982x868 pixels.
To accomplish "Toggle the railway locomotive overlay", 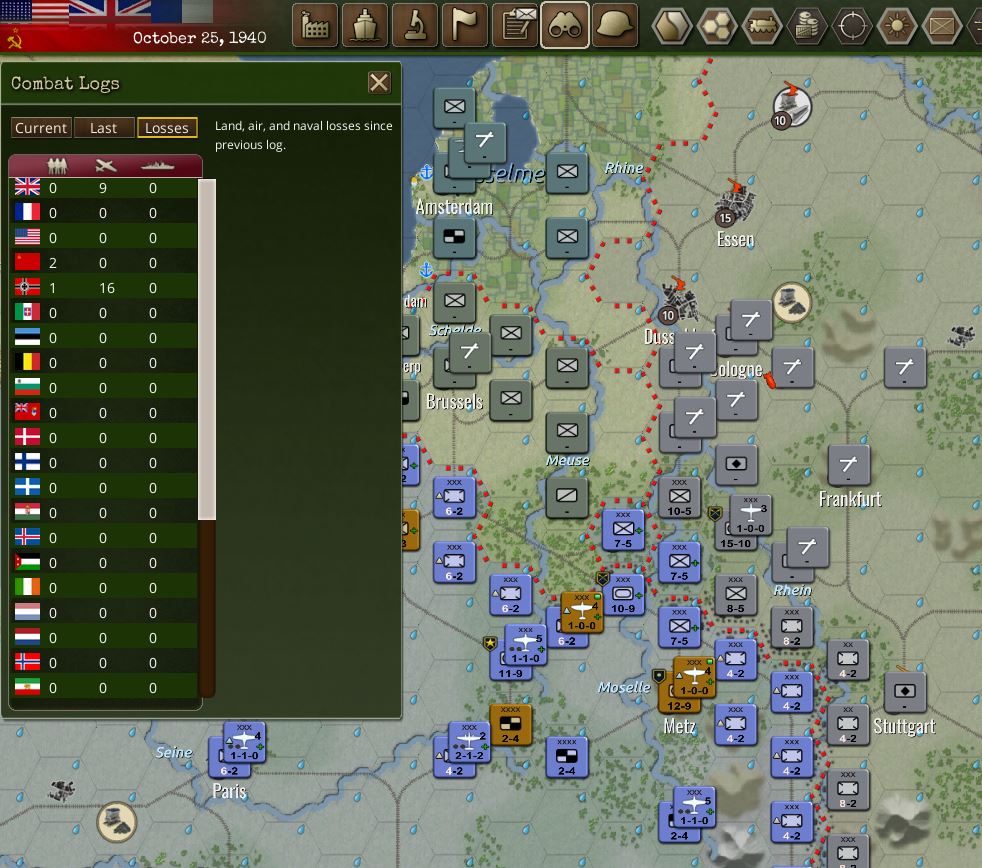I will click(x=762, y=26).
